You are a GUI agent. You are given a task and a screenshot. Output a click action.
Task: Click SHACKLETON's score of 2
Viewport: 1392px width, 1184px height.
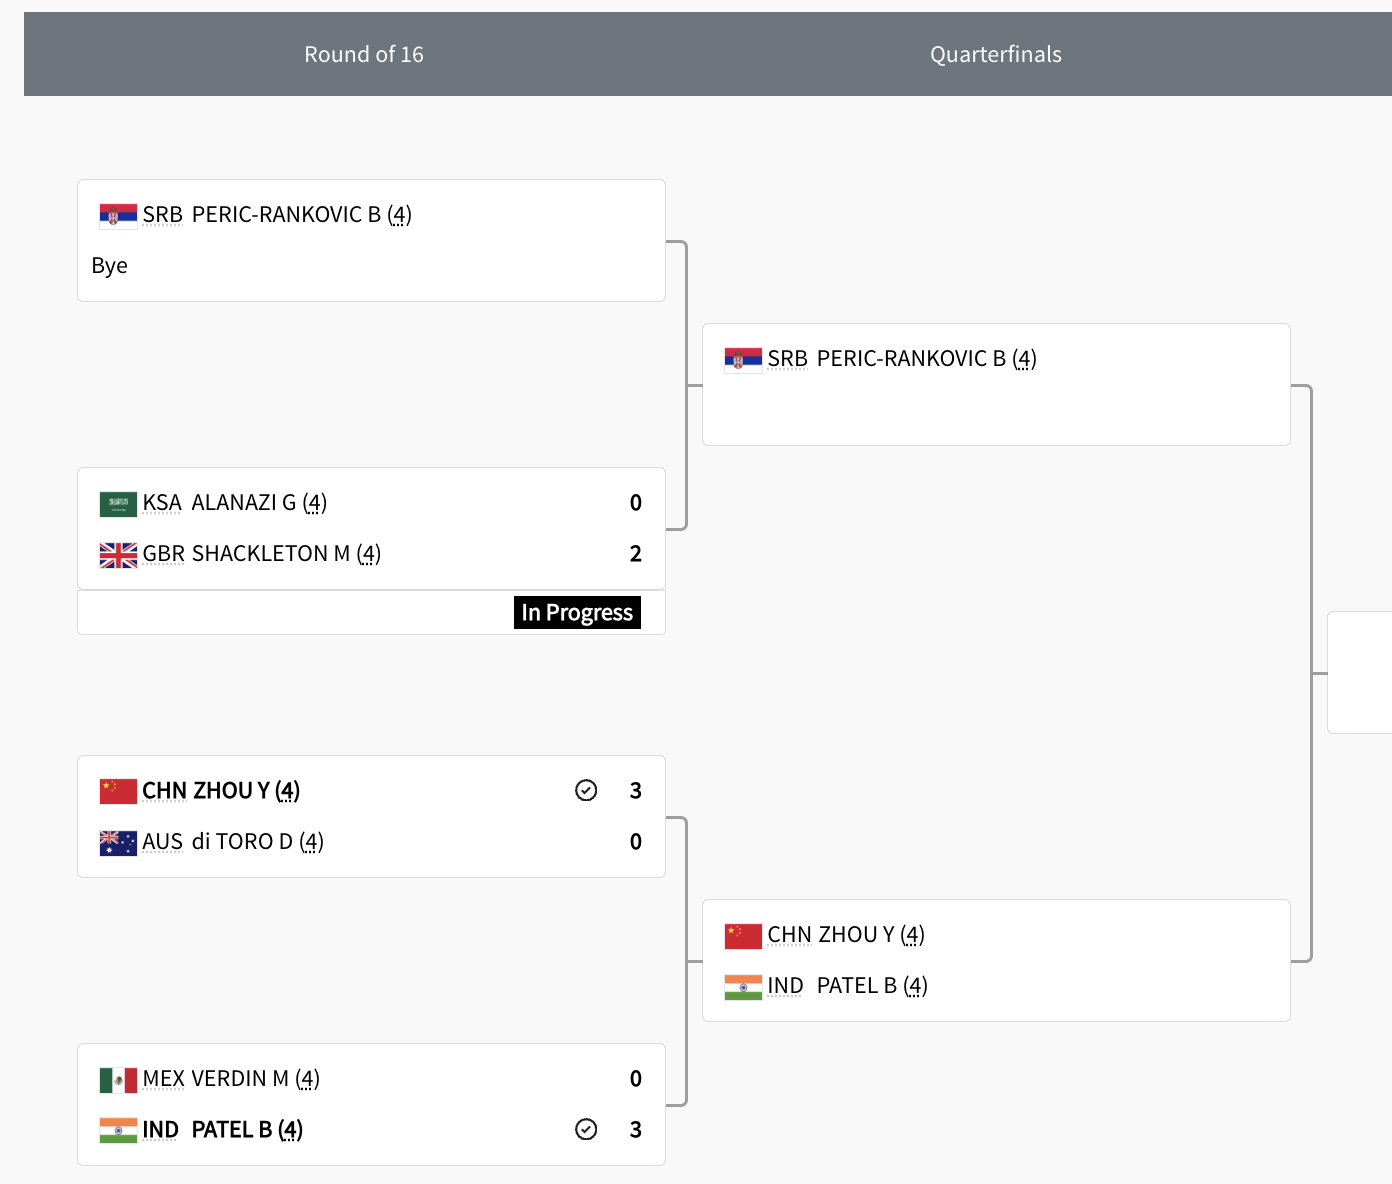click(x=636, y=554)
